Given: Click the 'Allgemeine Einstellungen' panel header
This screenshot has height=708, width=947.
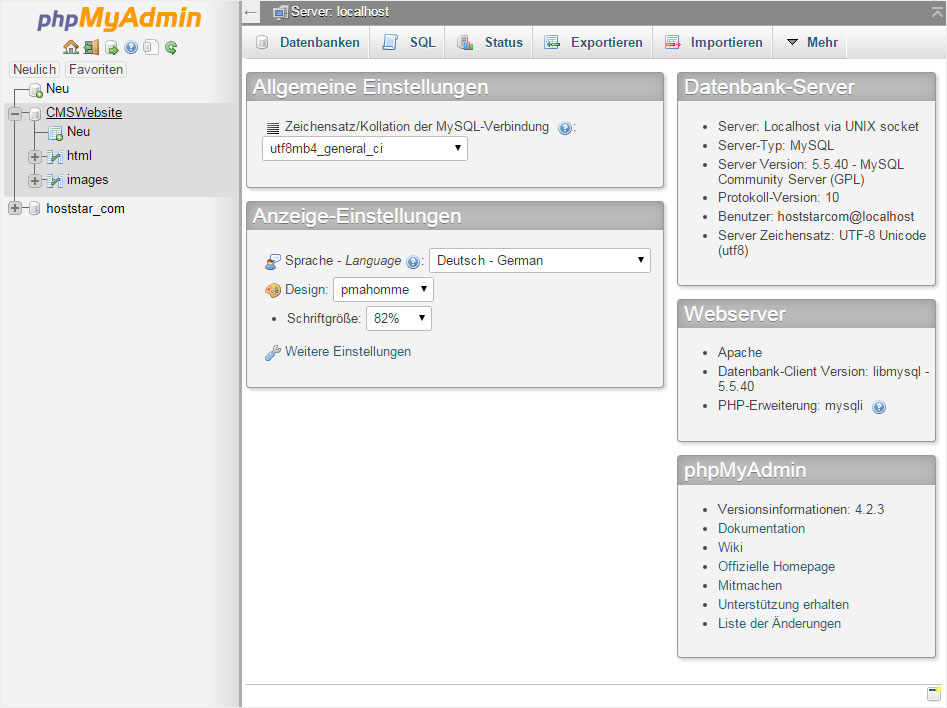Looking at the screenshot, I should 455,87.
